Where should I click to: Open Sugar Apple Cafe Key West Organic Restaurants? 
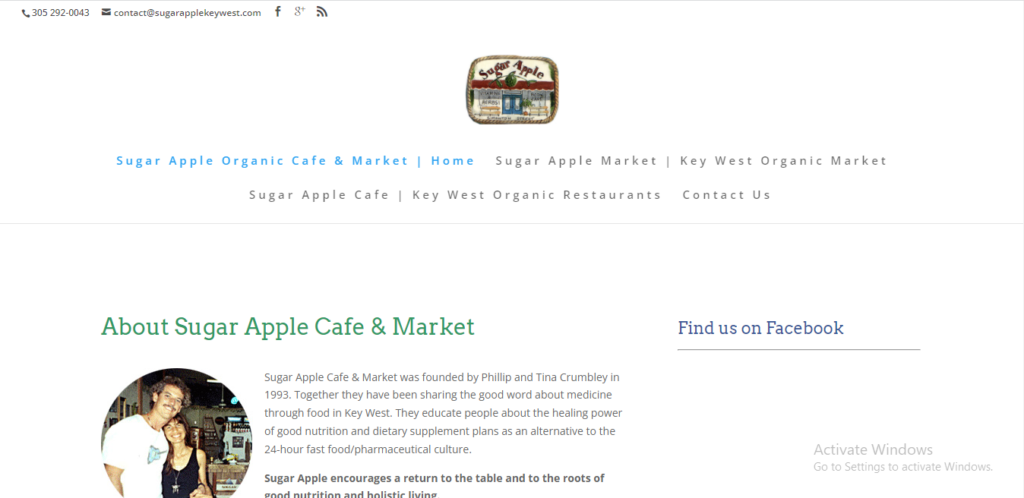pyautogui.click(x=455, y=195)
